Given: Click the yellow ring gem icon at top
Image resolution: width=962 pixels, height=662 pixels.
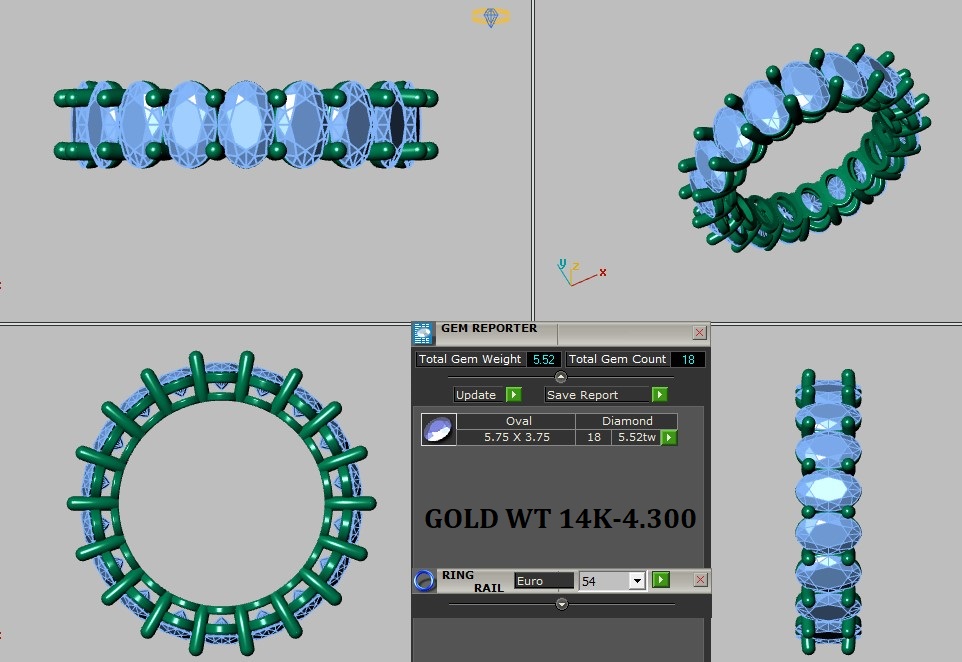Looking at the screenshot, I should point(491,17).
